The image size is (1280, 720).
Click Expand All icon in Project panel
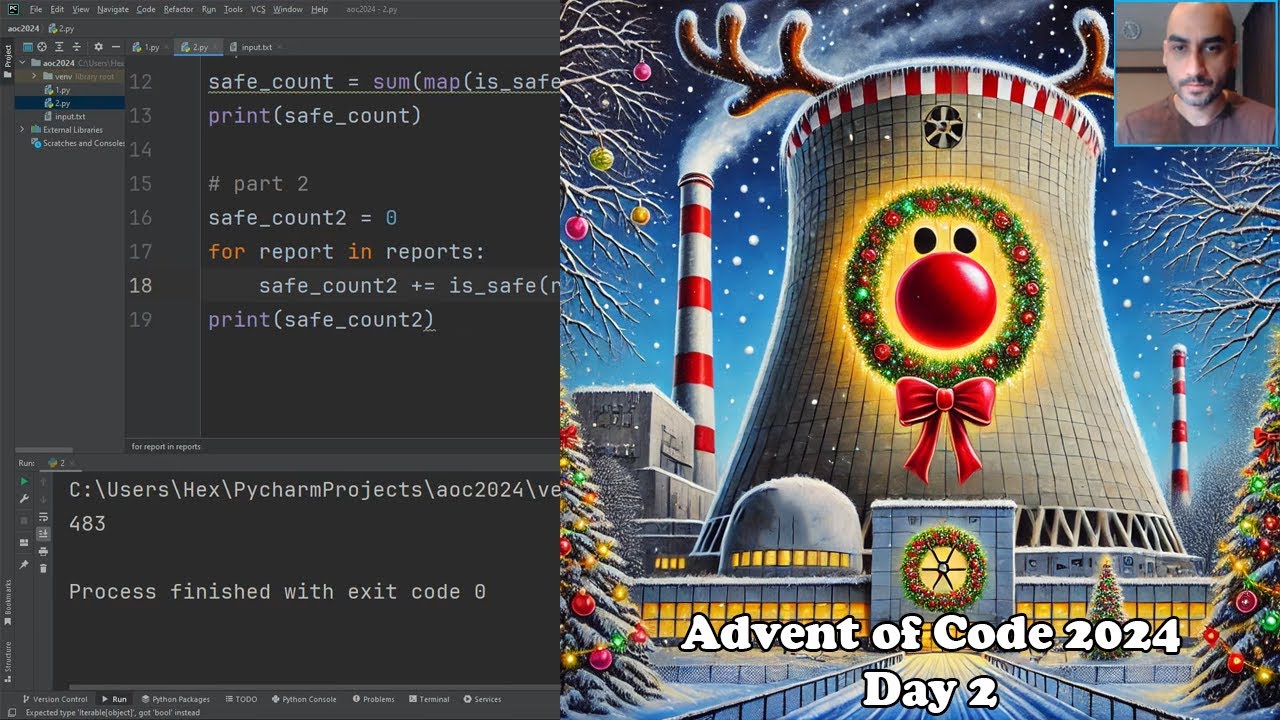pyautogui.click(x=59, y=47)
